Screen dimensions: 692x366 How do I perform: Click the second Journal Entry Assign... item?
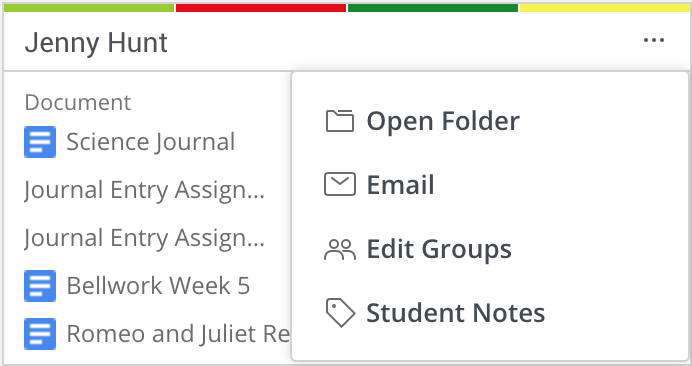coord(144,238)
